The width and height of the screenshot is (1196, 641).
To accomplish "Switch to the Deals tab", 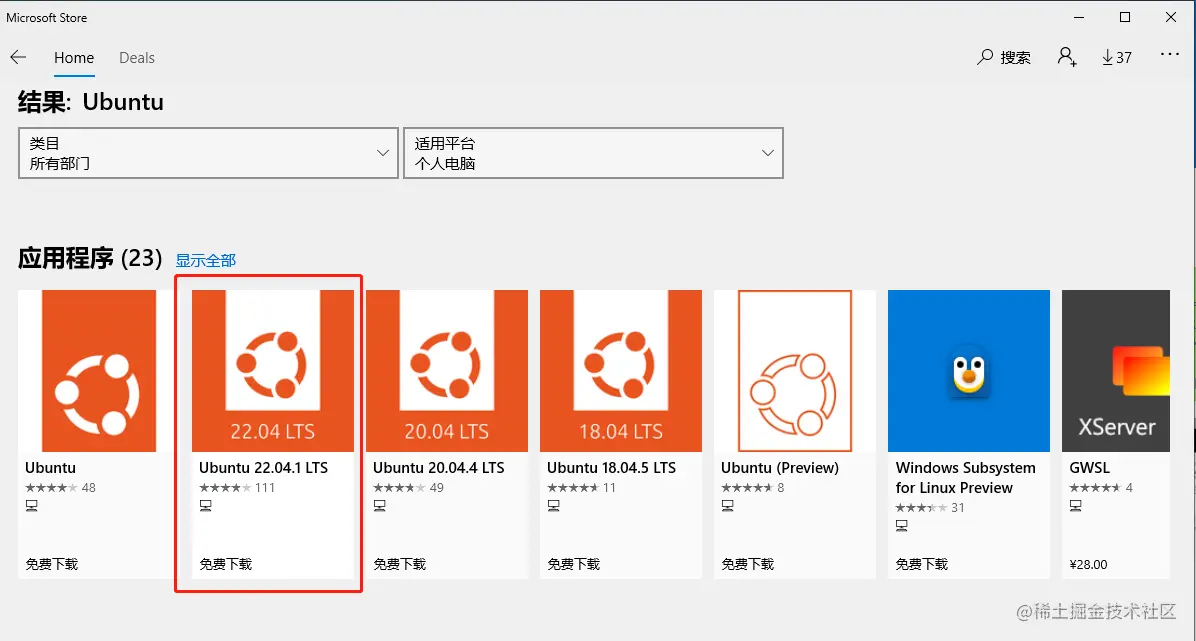I will (136, 57).
